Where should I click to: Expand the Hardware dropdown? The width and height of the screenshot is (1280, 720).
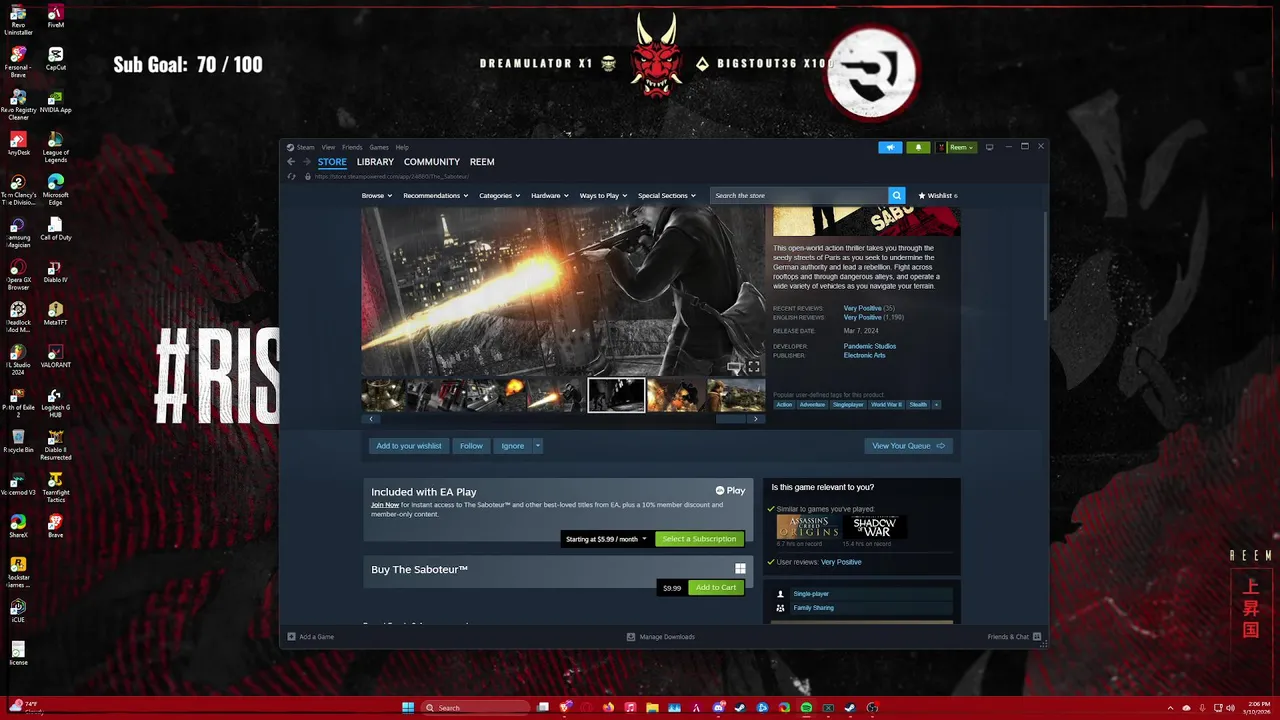coord(550,196)
